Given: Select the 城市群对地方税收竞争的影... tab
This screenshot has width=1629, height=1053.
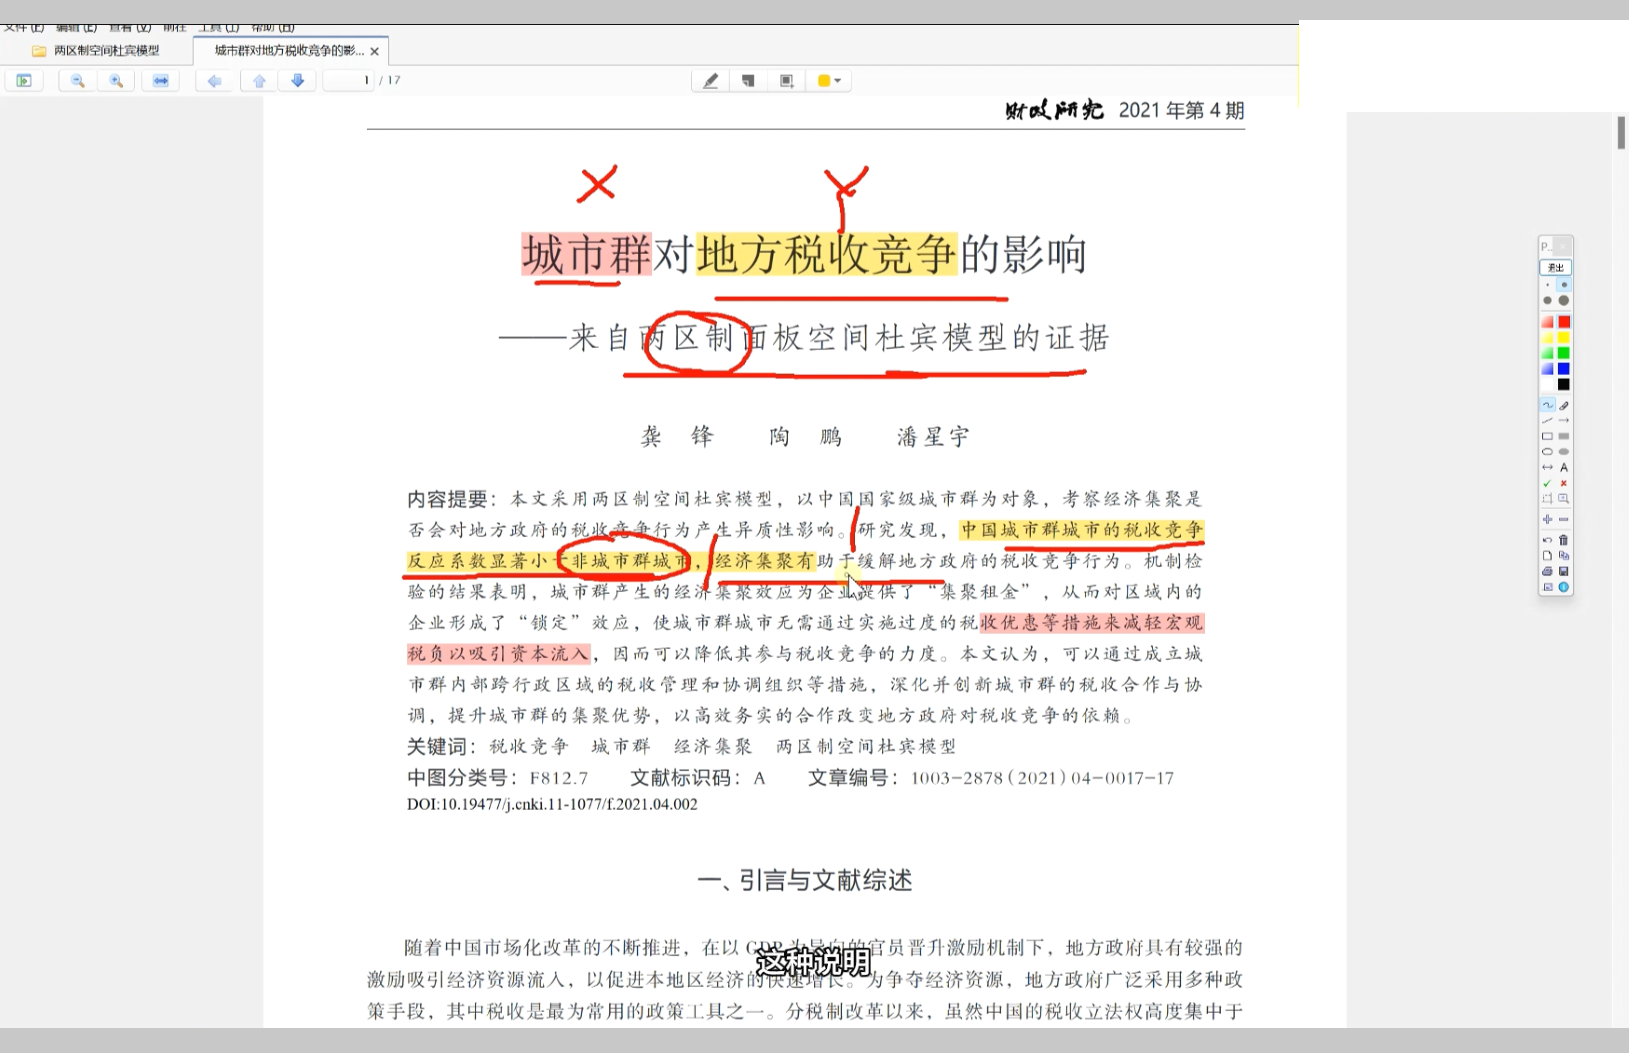Looking at the screenshot, I should tap(288, 50).
